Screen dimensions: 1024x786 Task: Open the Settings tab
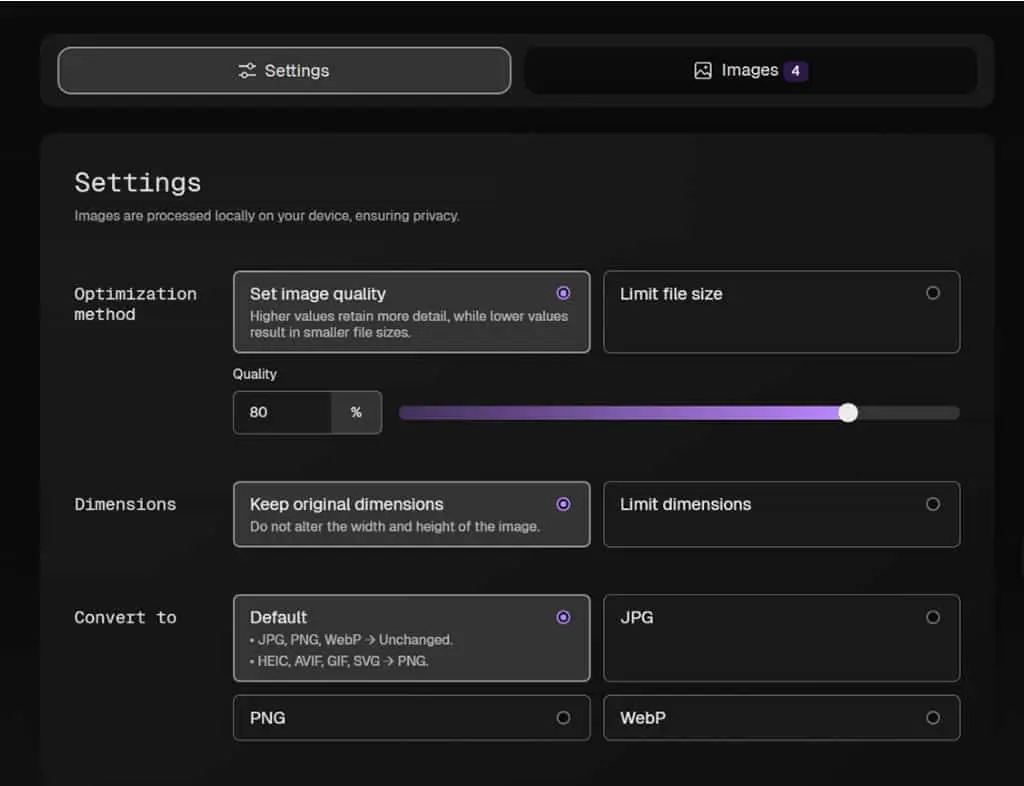pos(284,71)
